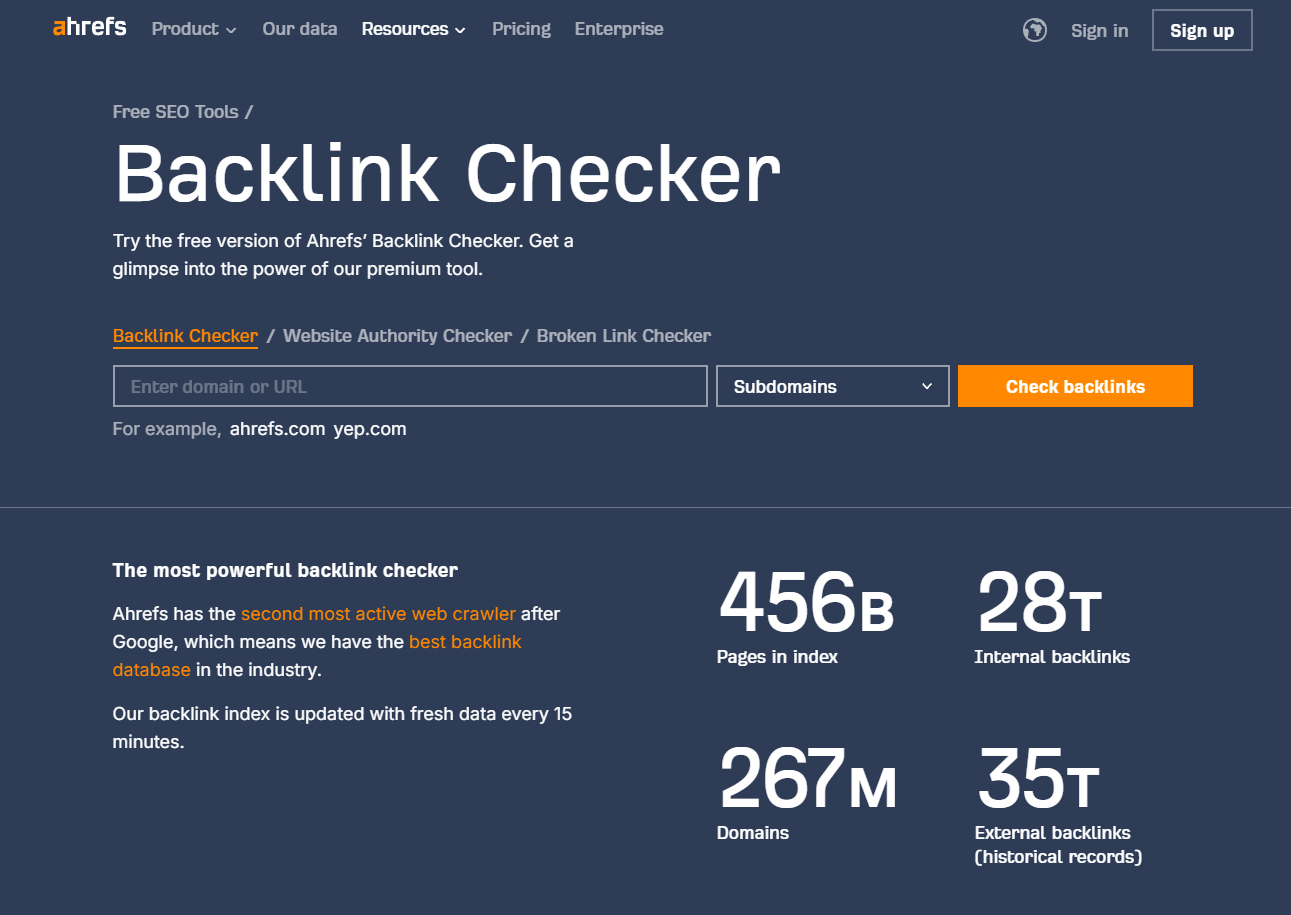Open the Our data page
1291x915 pixels.
pos(300,29)
